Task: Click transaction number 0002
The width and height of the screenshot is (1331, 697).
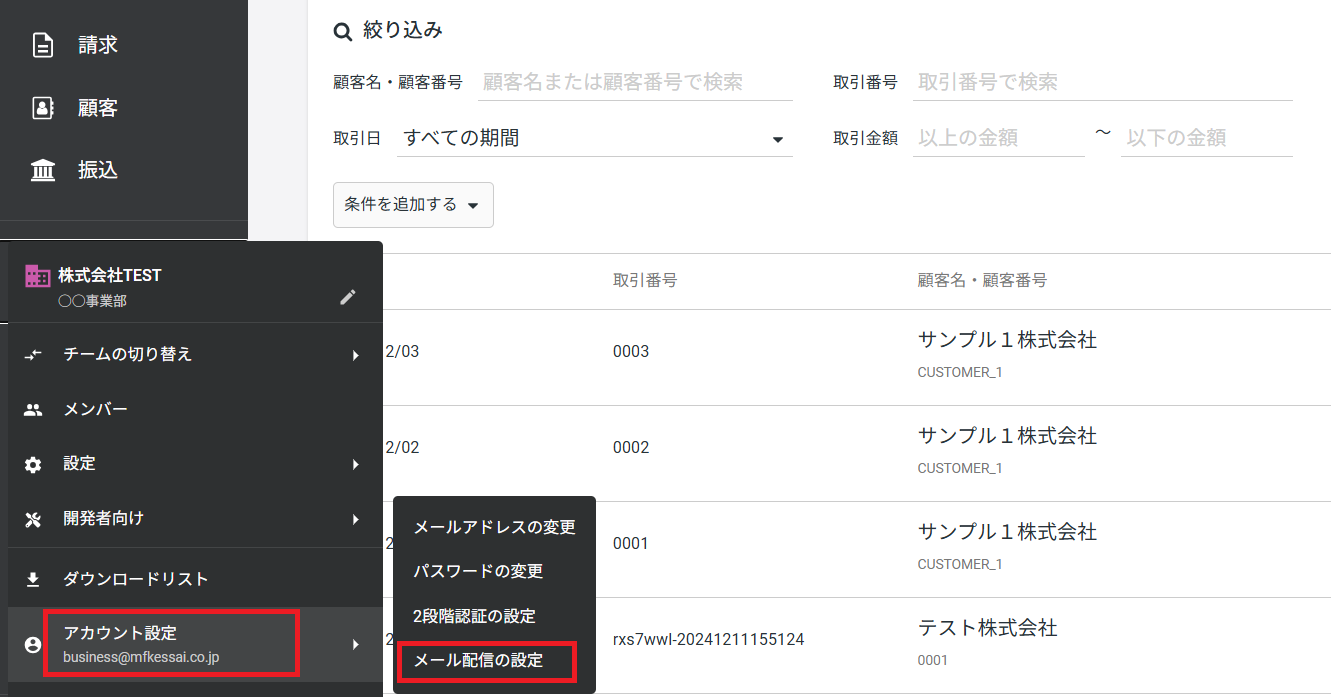Action: click(631, 448)
